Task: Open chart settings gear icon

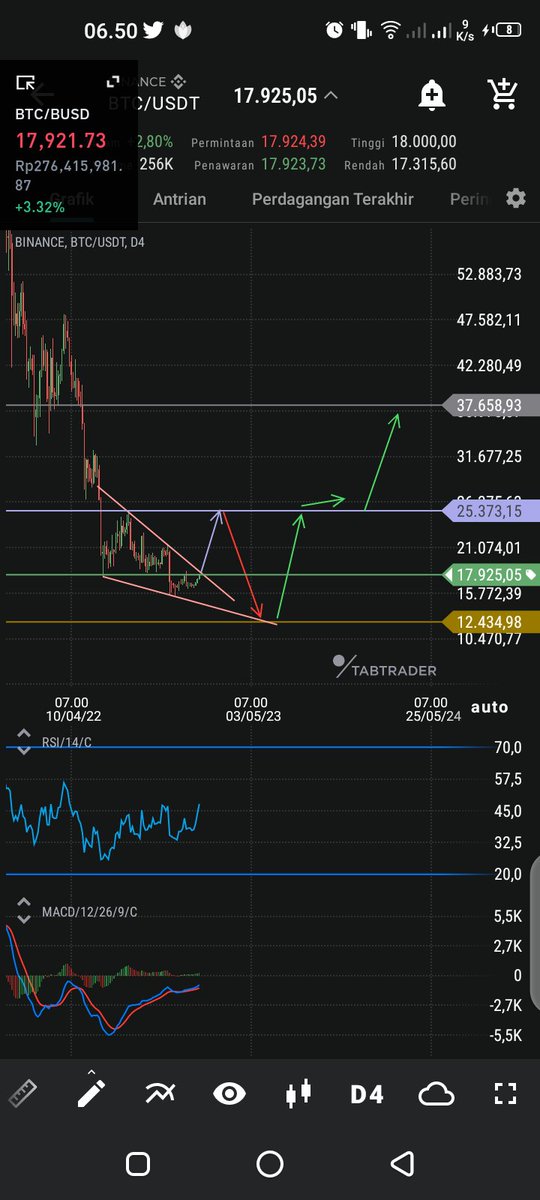Action: [x=516, y=198]
